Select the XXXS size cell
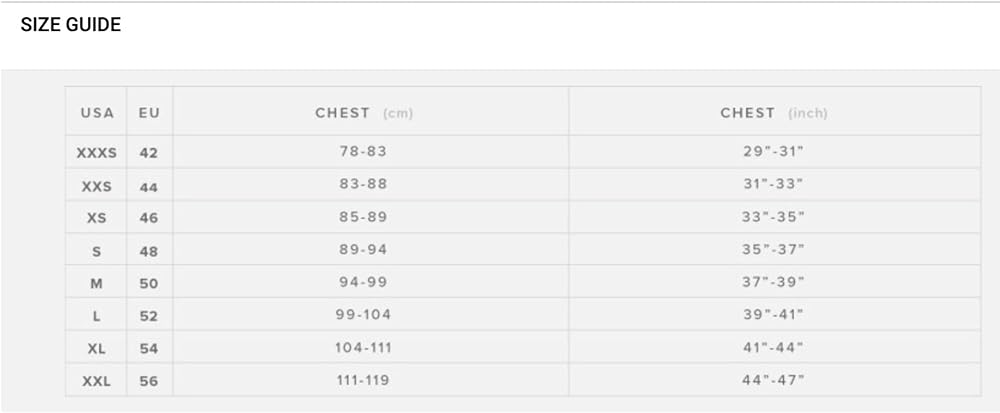This screenshot has height=413, width=1000. (97, 153)
